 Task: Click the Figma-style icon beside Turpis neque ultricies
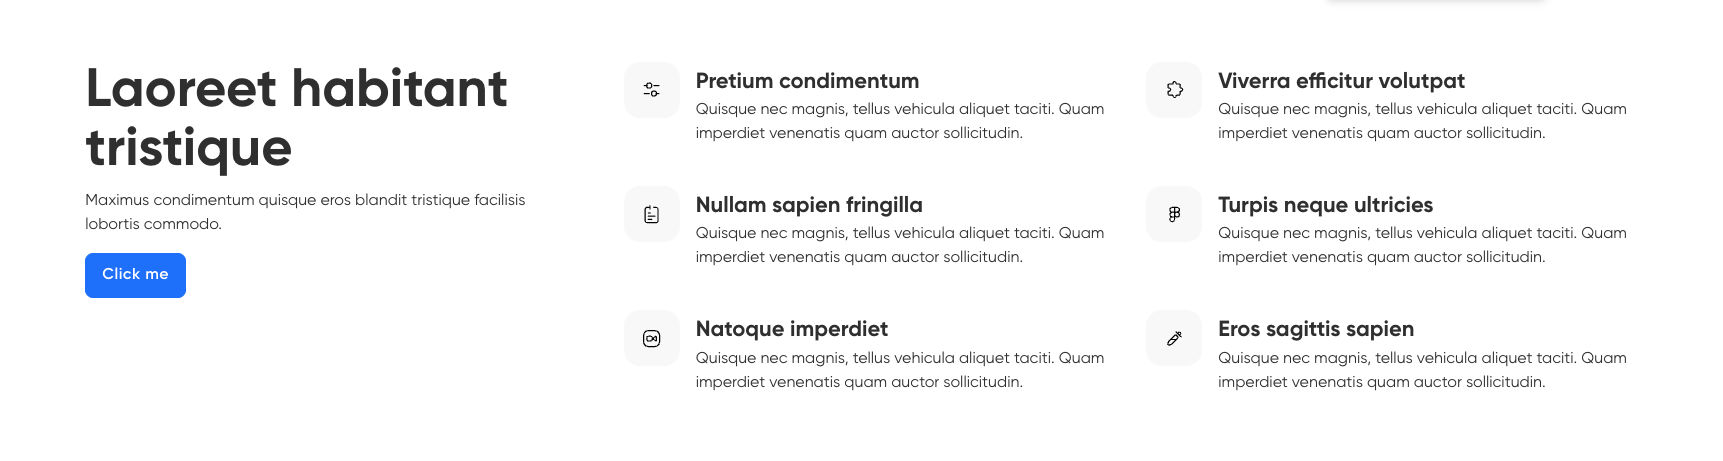click(1174, 214)
